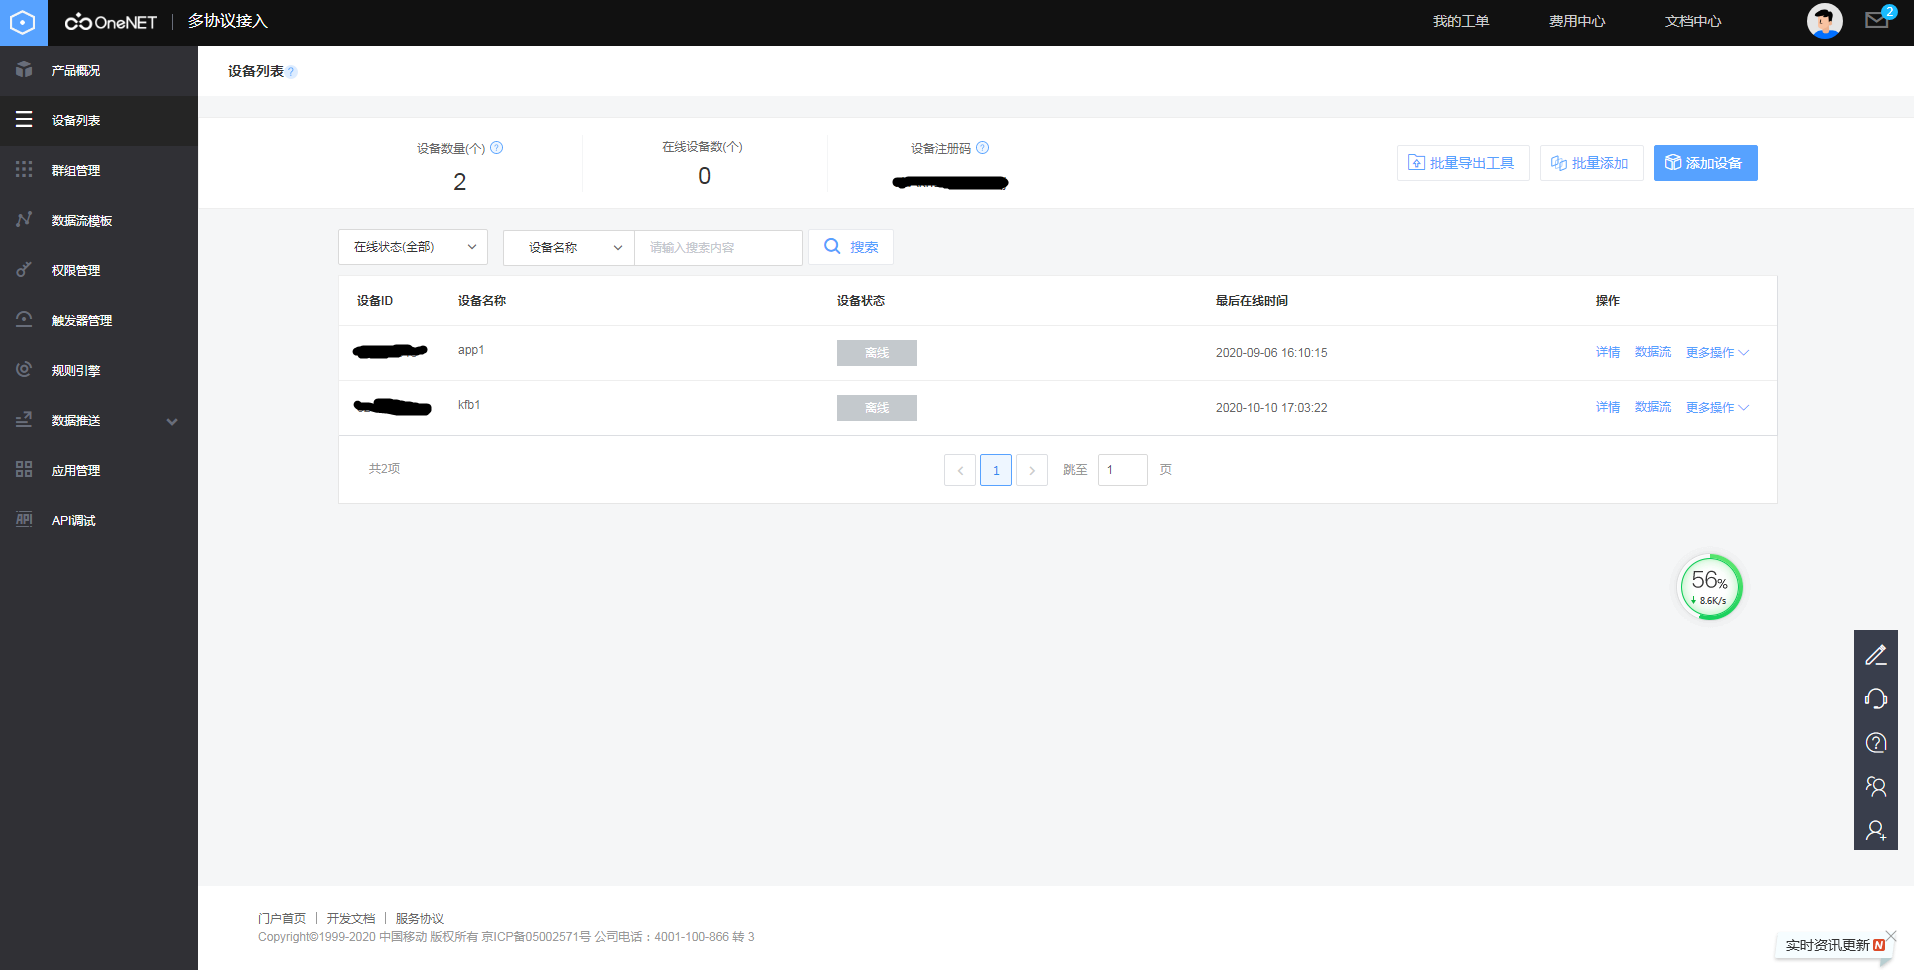Image resolution: width=1914 pixels, height=970 pixels.
Task: Open the 在线状态(全部) dropdown
Action: [x=413, y=247]
